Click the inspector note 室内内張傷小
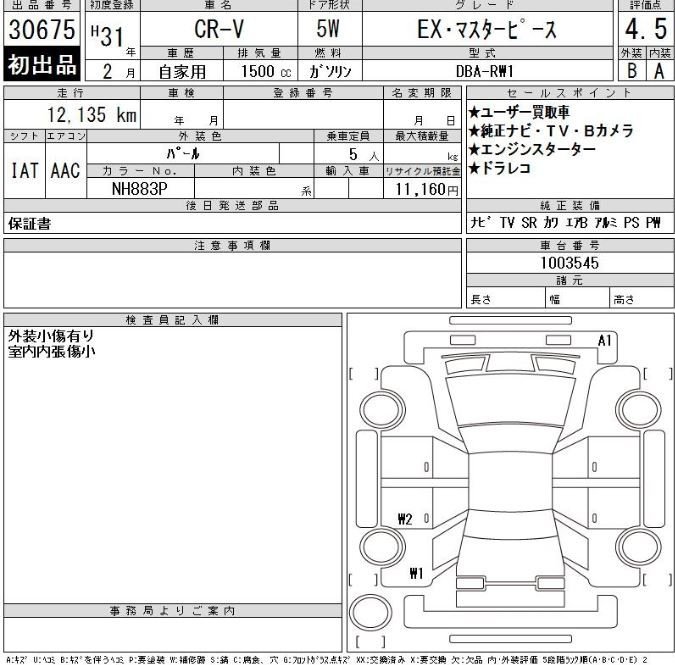This screenshot has width=675, height=665. [x=51, y=351]
